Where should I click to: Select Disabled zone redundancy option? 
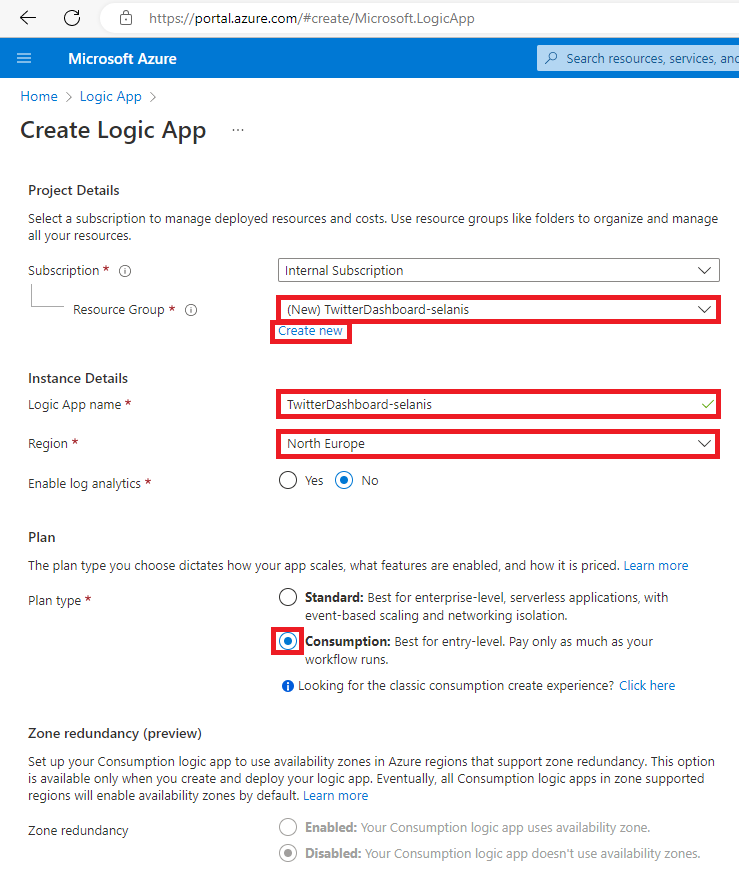[x=288, y=854]
